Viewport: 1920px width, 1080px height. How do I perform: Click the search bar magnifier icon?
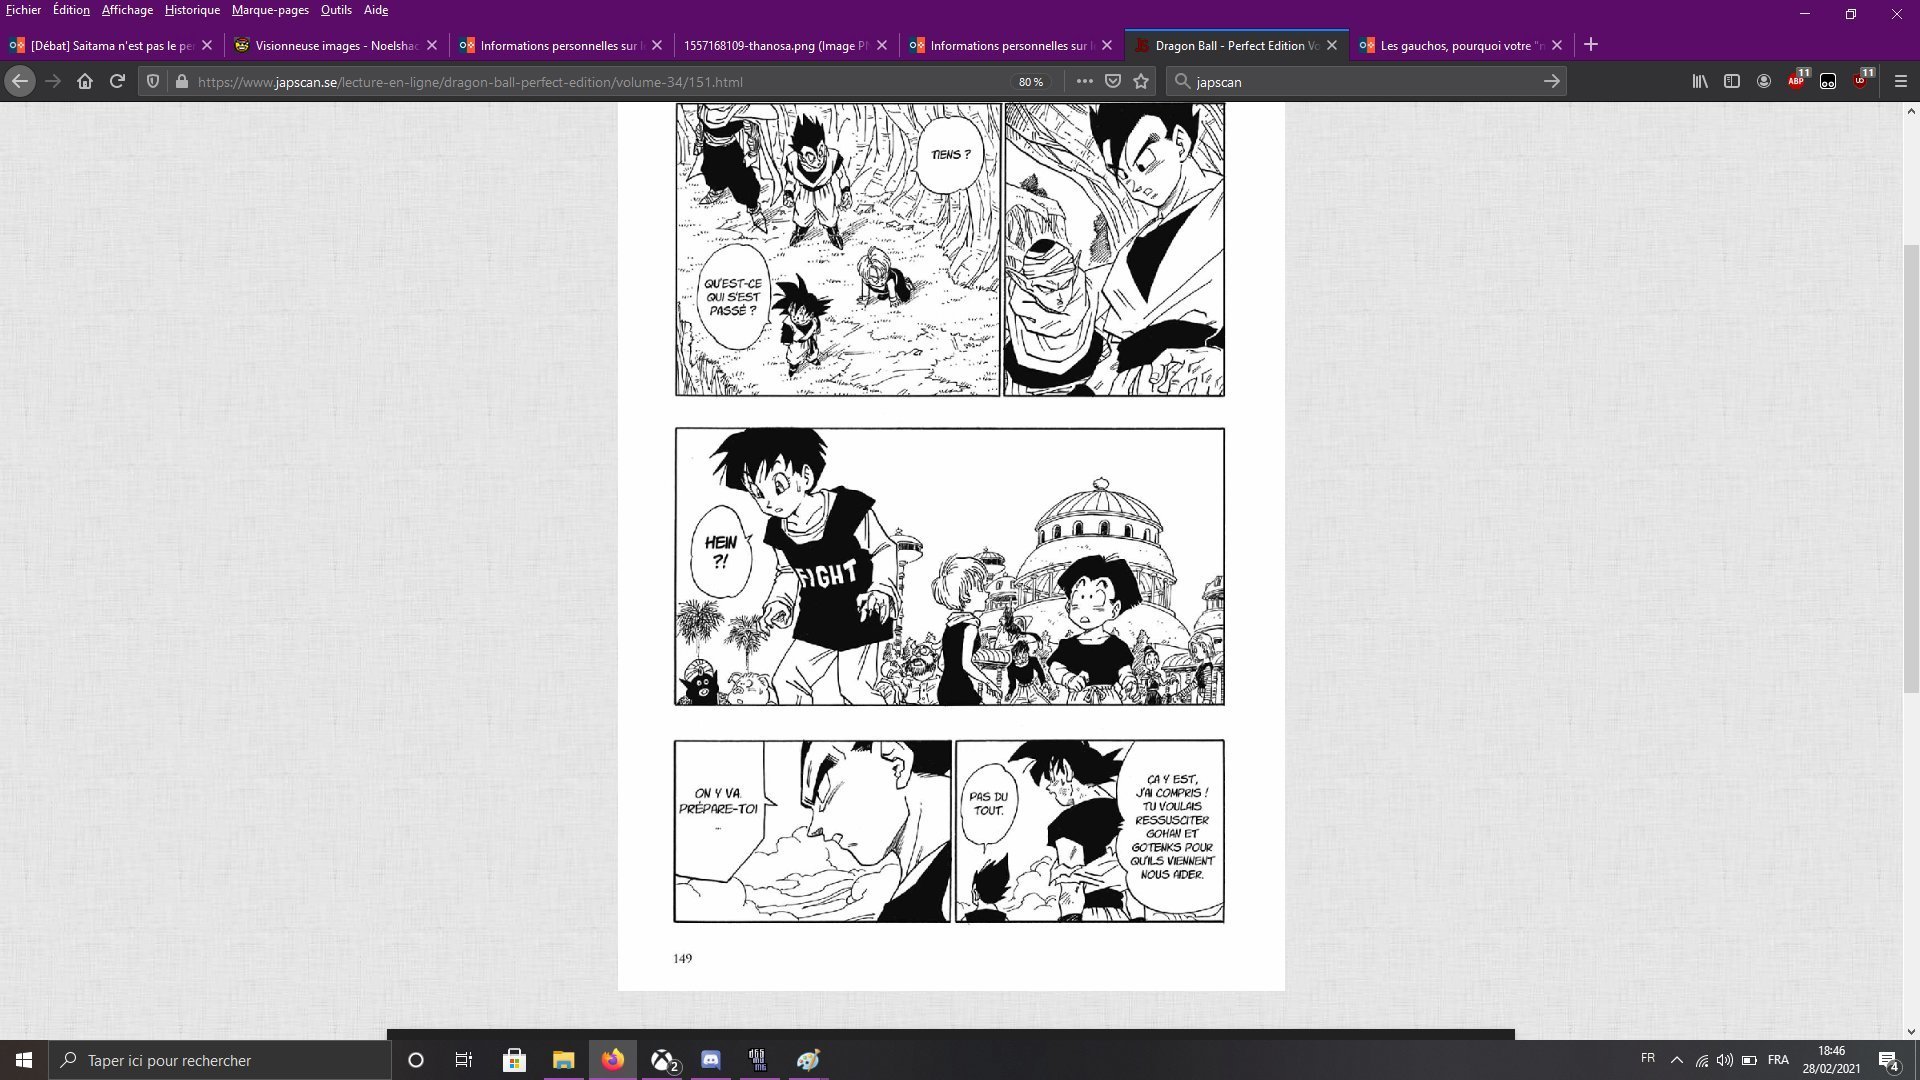(x=1182, y=81)
